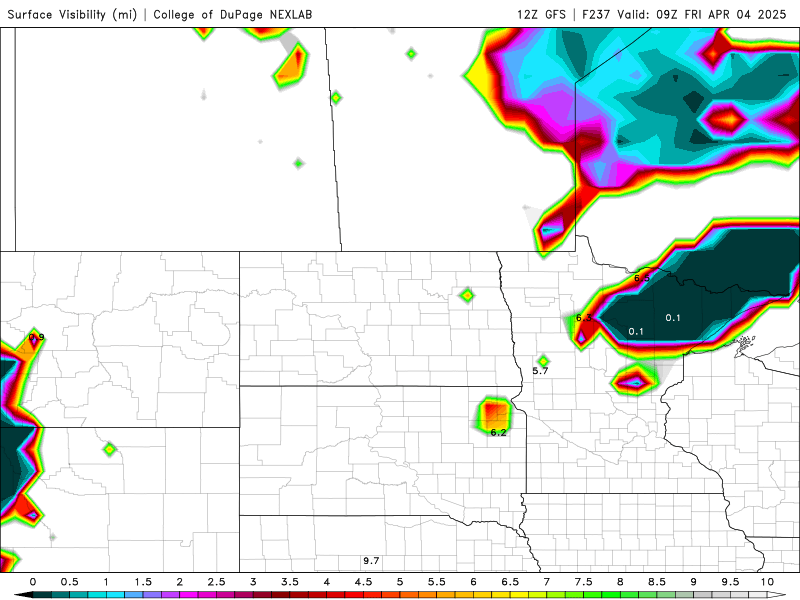Viewport: 800px width, 600px height.
Task: Click the "College of DuPage NEXLAB" label
Action: (233, 15)
